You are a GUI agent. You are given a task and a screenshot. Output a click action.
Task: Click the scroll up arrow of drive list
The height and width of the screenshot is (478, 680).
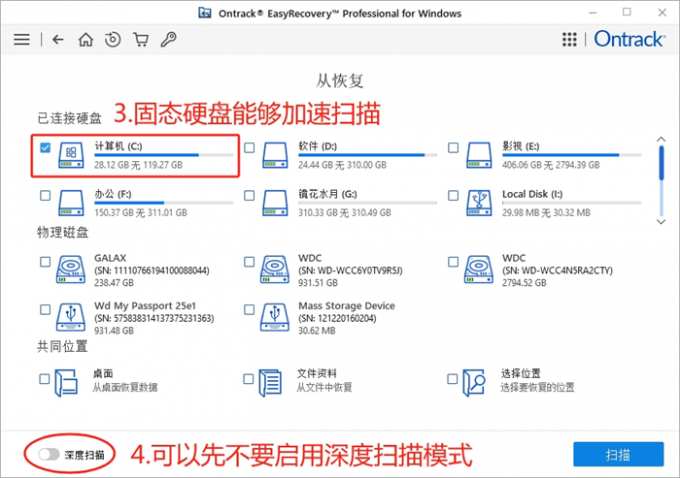tap(661, 139)
